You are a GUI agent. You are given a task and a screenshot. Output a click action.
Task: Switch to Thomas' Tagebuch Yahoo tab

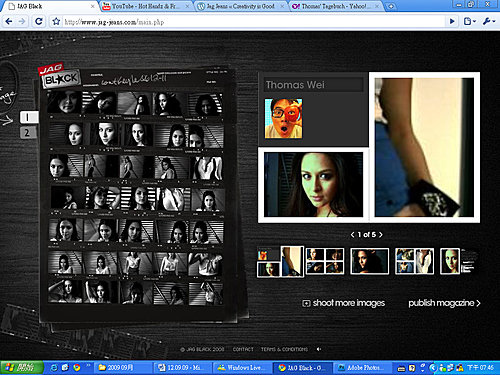click(x=336, y=6)
